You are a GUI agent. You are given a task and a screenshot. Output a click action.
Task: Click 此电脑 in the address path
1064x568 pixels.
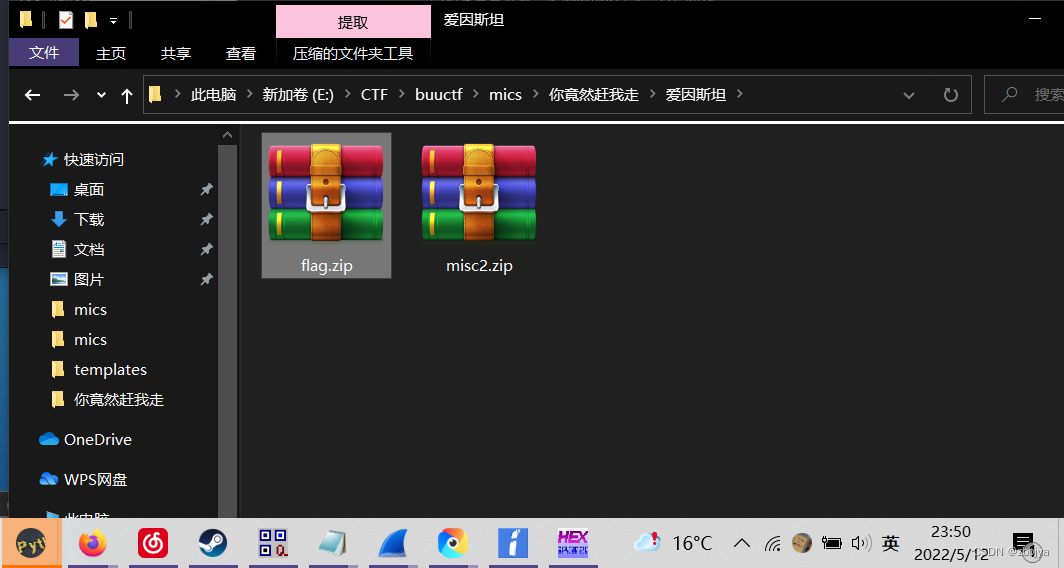coord(213,94)
